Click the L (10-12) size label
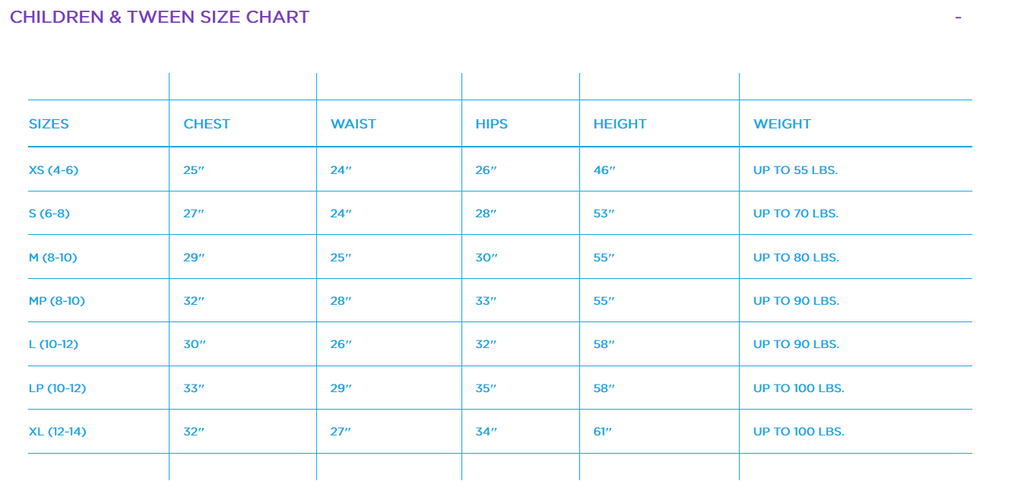The image size is (1024, 497). click(53, 345)
